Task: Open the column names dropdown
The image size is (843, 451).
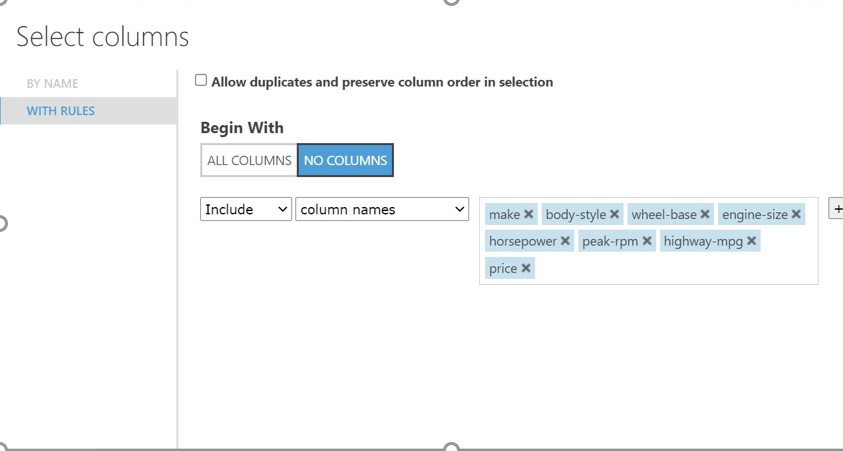Action: pos(382,209)
